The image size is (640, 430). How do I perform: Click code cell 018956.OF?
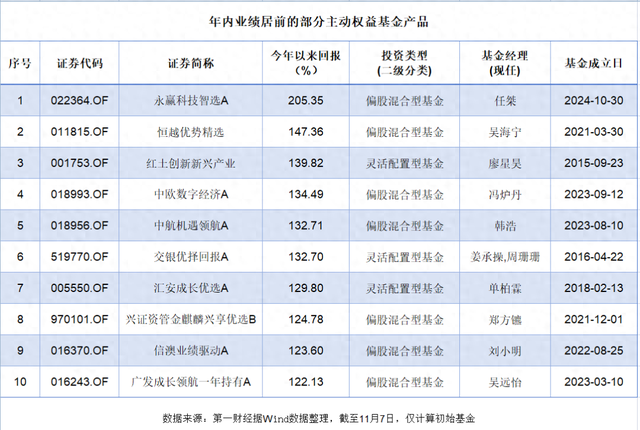coord(80,226)
